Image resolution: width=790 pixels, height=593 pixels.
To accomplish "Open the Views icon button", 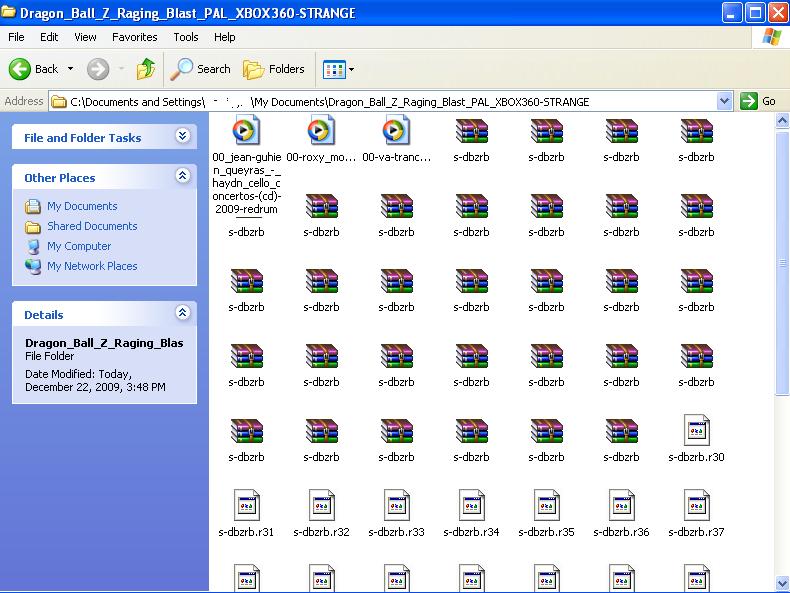I will click(334, 70).
